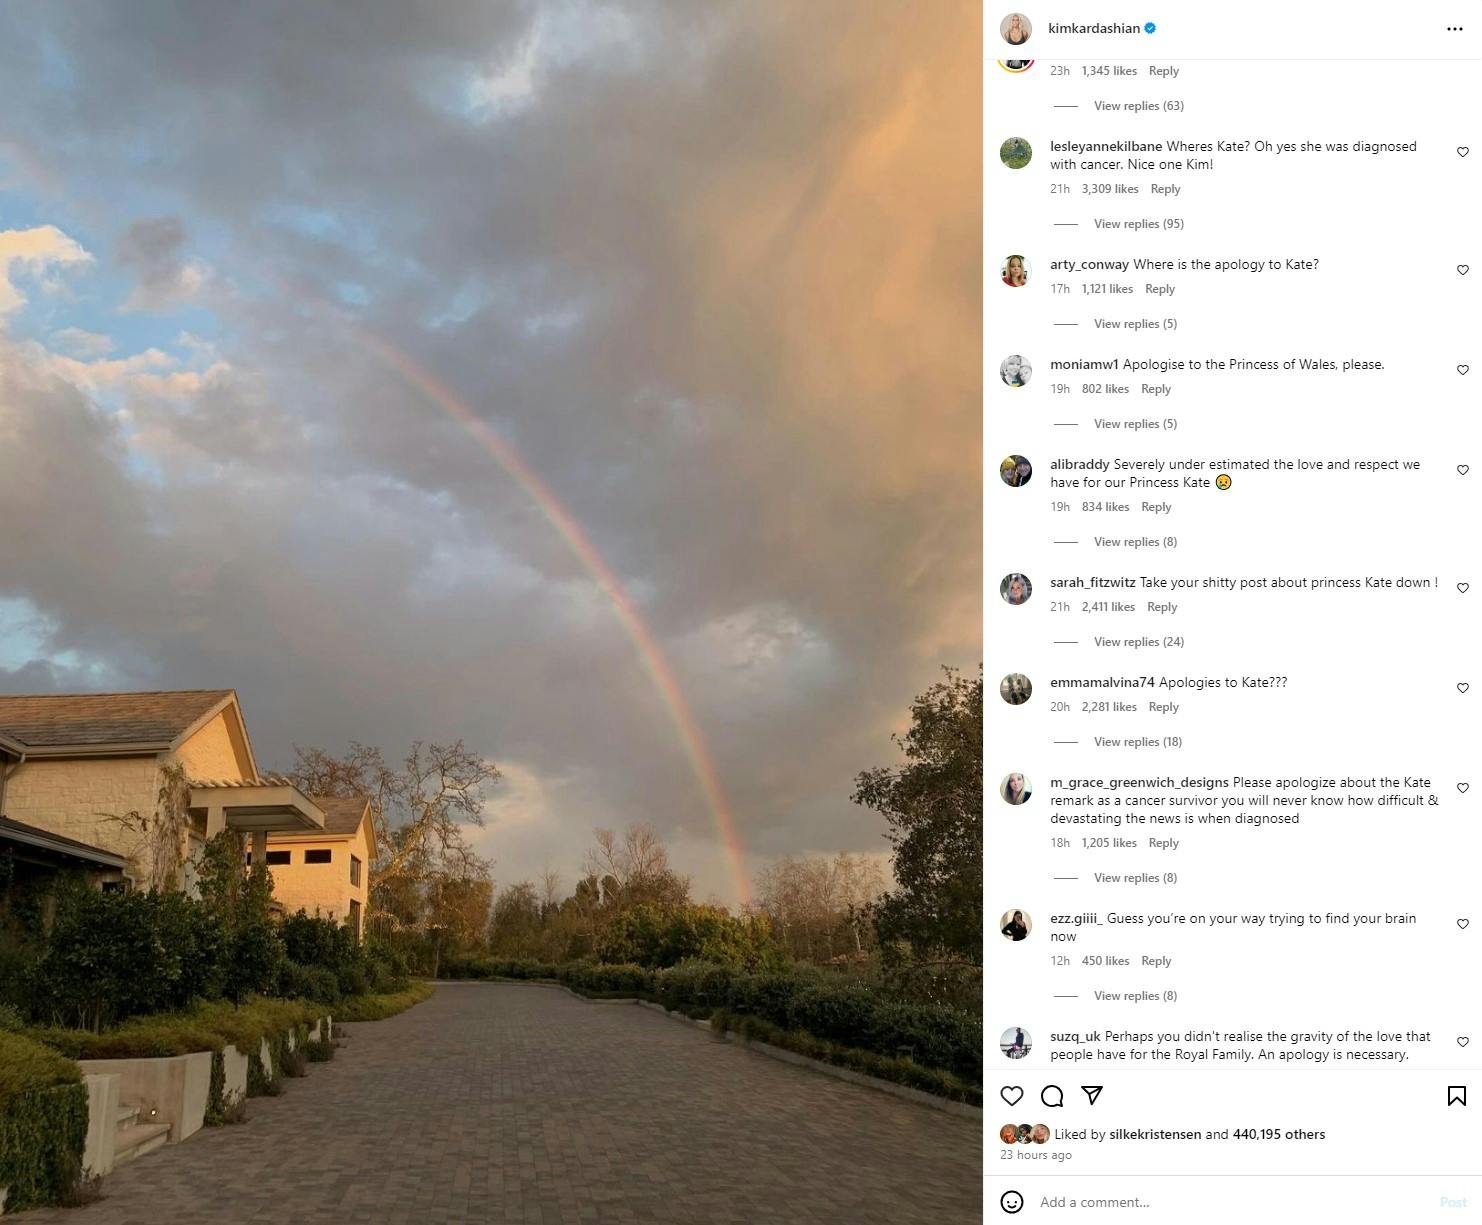This screenshot has height=1225, width=1482.
Task: Like the post with the heart icon
Action: click(1012, 1096)
